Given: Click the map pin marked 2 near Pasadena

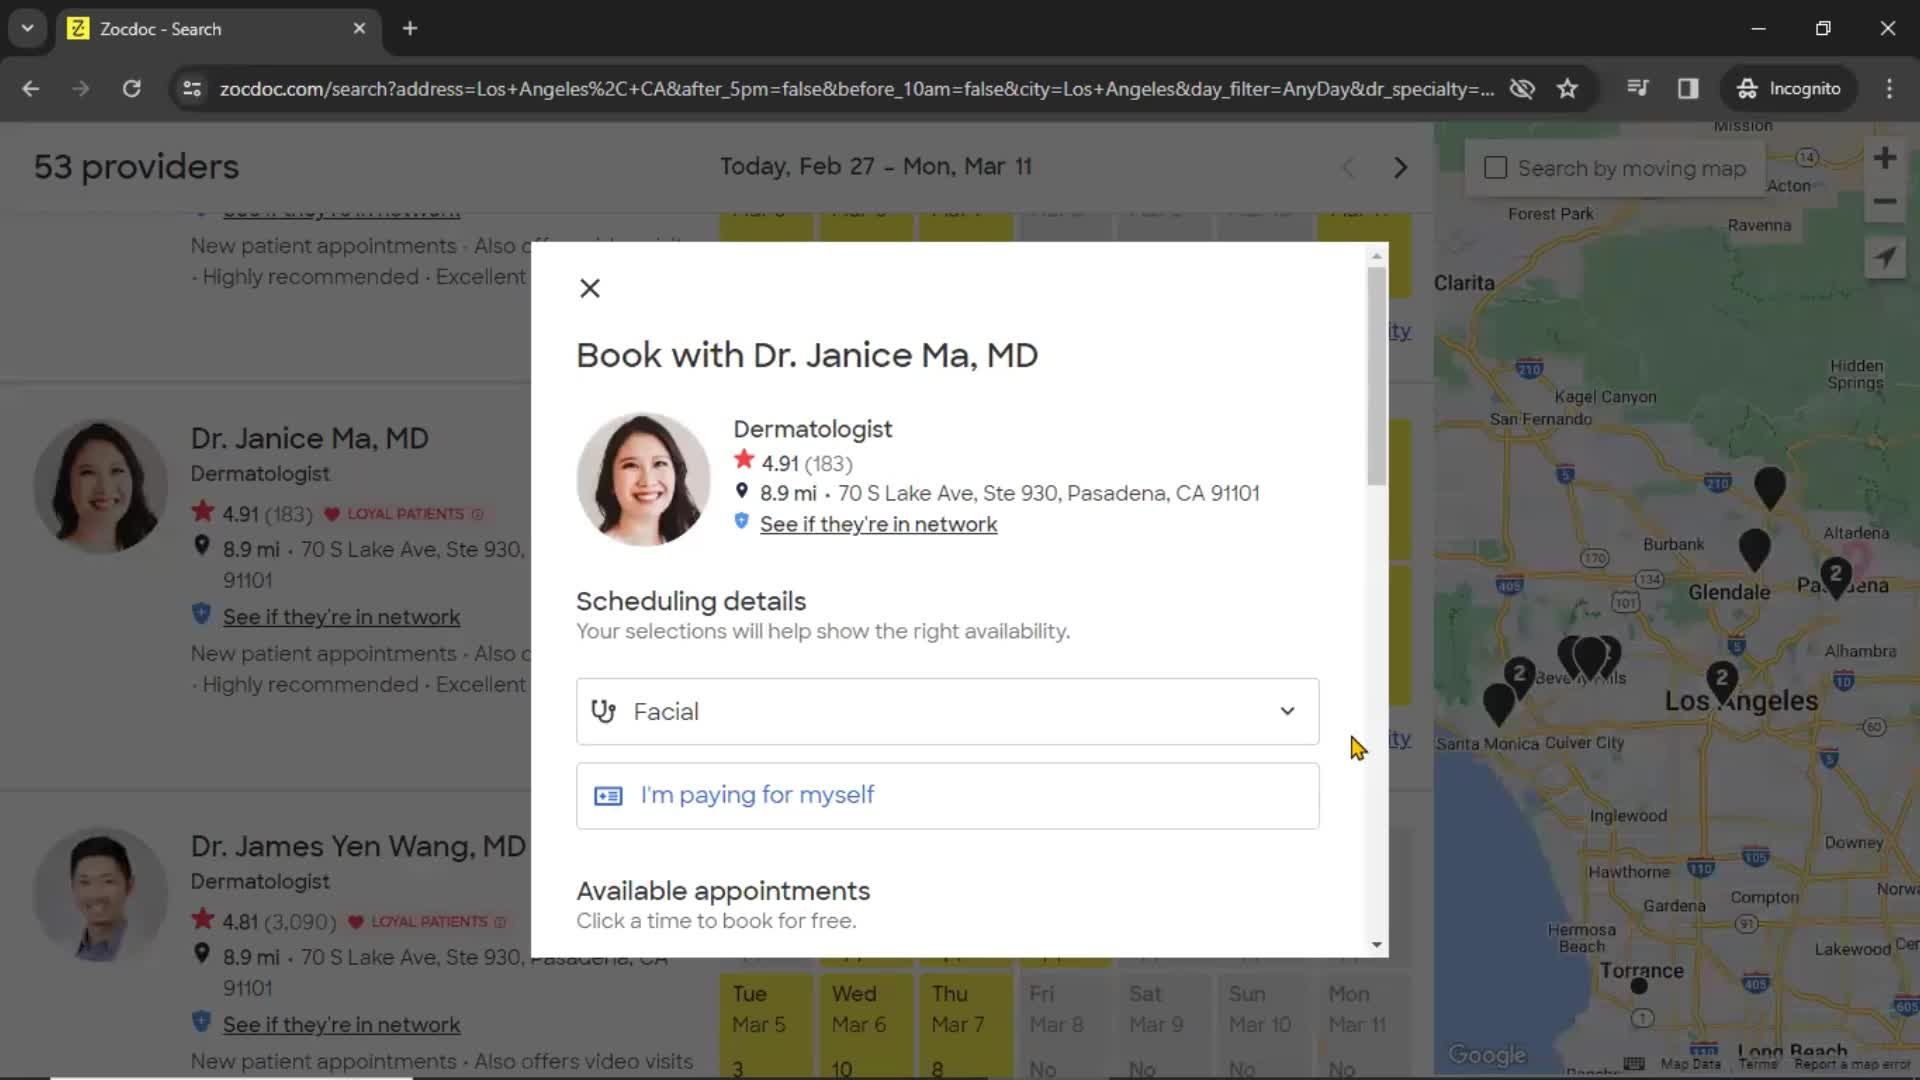Looking at the screenshot, I should tap(1835, 578).
